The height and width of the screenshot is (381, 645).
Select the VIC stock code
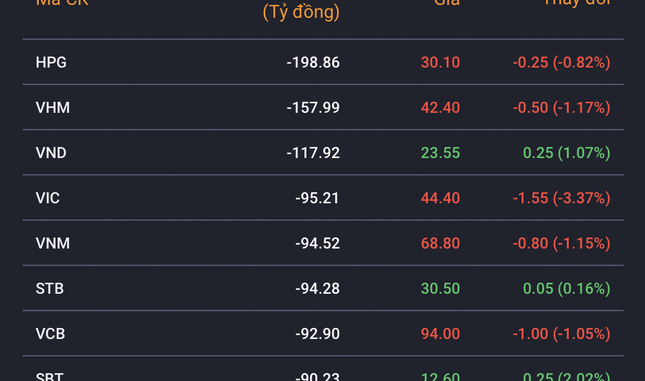48,198
